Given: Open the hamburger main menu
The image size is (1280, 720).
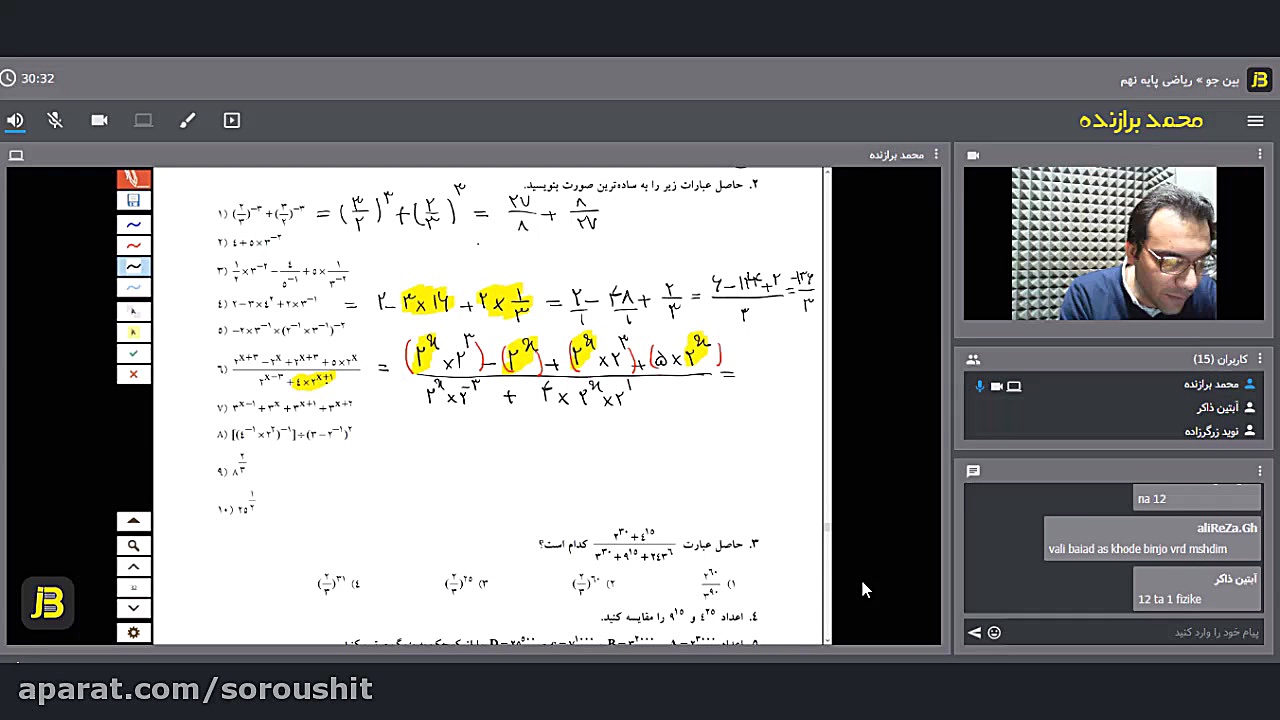Looking at the screenshot, I should [x=1255, y=121].
